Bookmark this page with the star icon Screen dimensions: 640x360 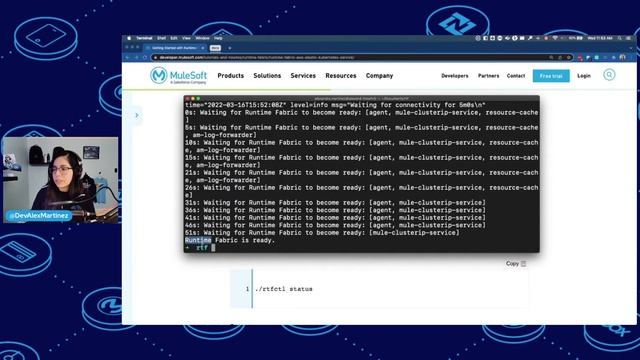[x=569, y=58]
